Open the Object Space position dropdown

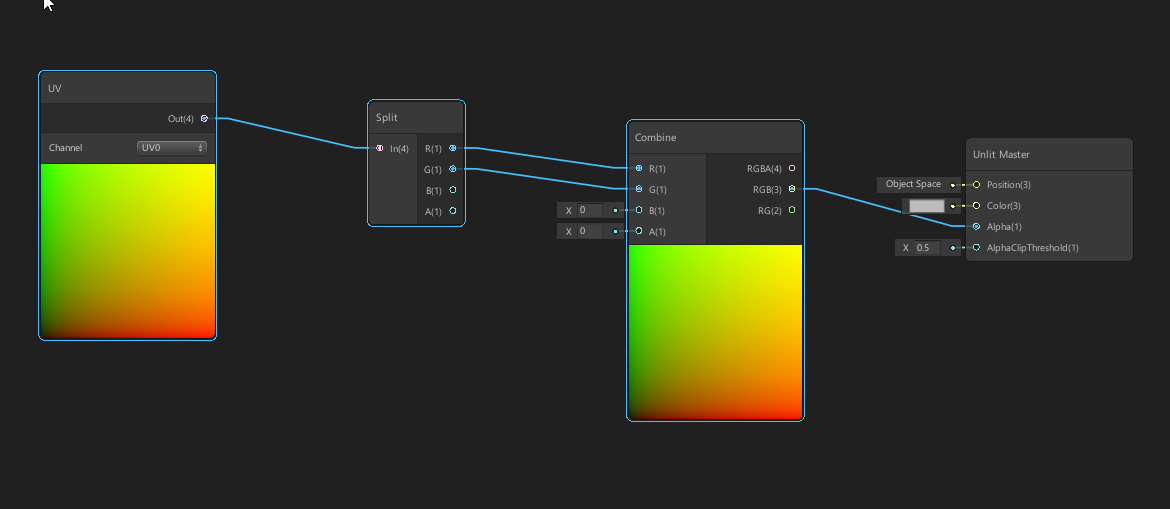[913, 184]
